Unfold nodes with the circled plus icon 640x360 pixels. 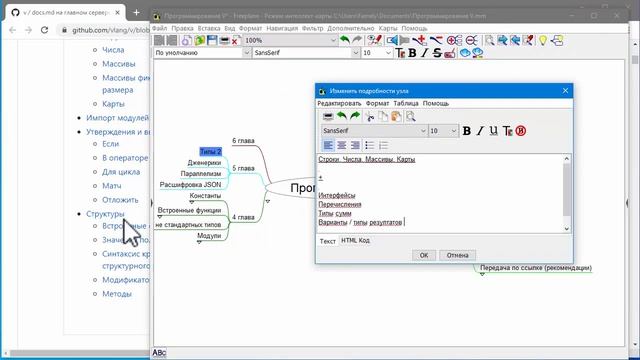click(454, 40)
